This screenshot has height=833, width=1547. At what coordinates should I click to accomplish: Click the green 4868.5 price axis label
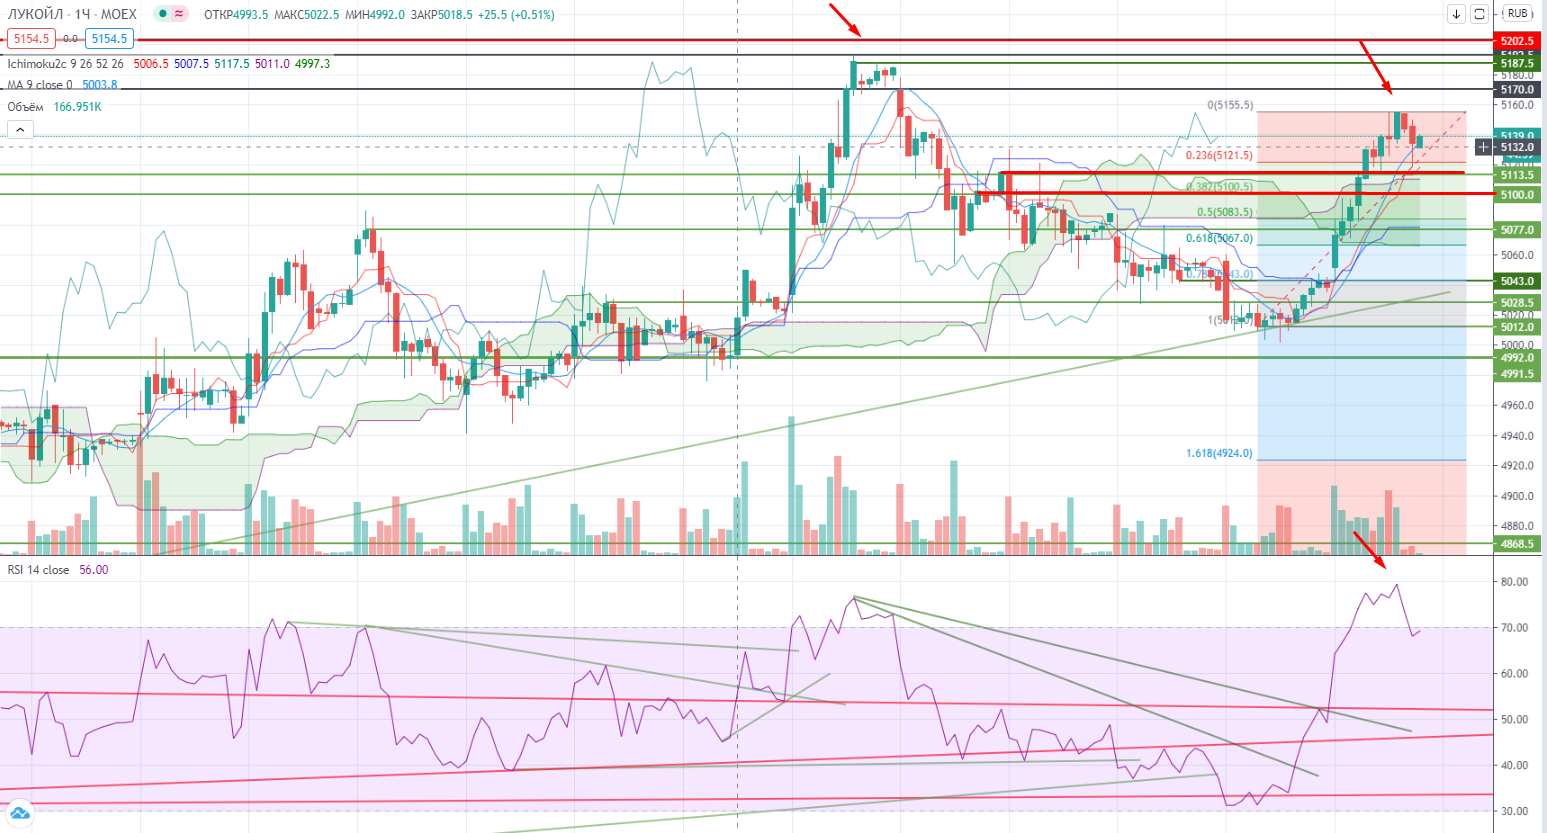[1516, 544]
